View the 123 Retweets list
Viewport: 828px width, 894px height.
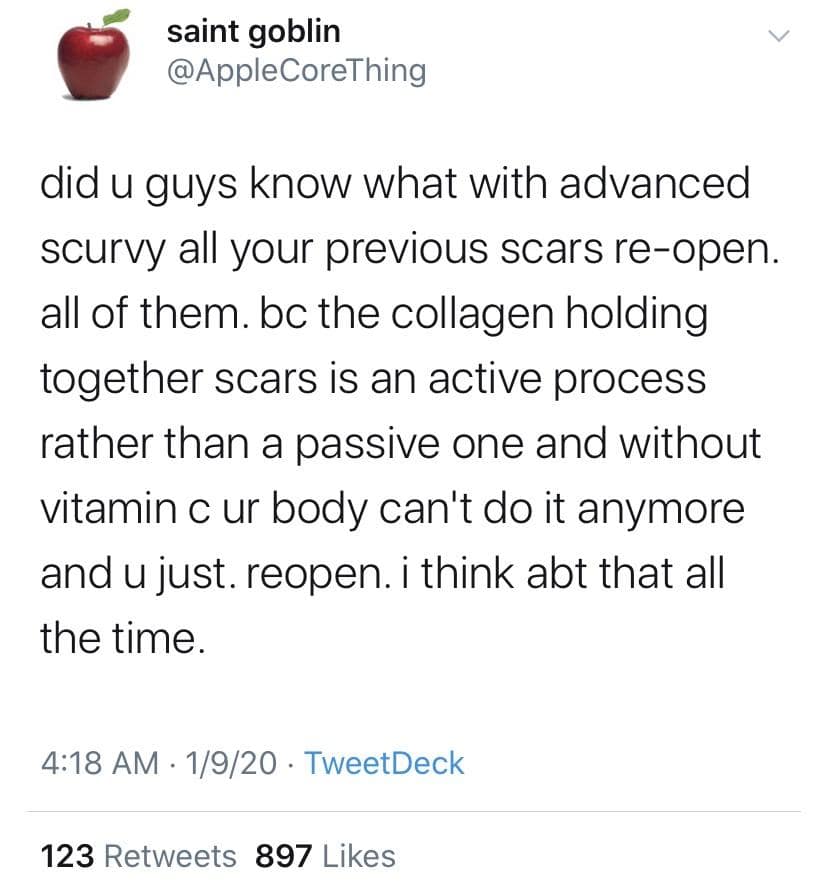(x=138, y=856)
